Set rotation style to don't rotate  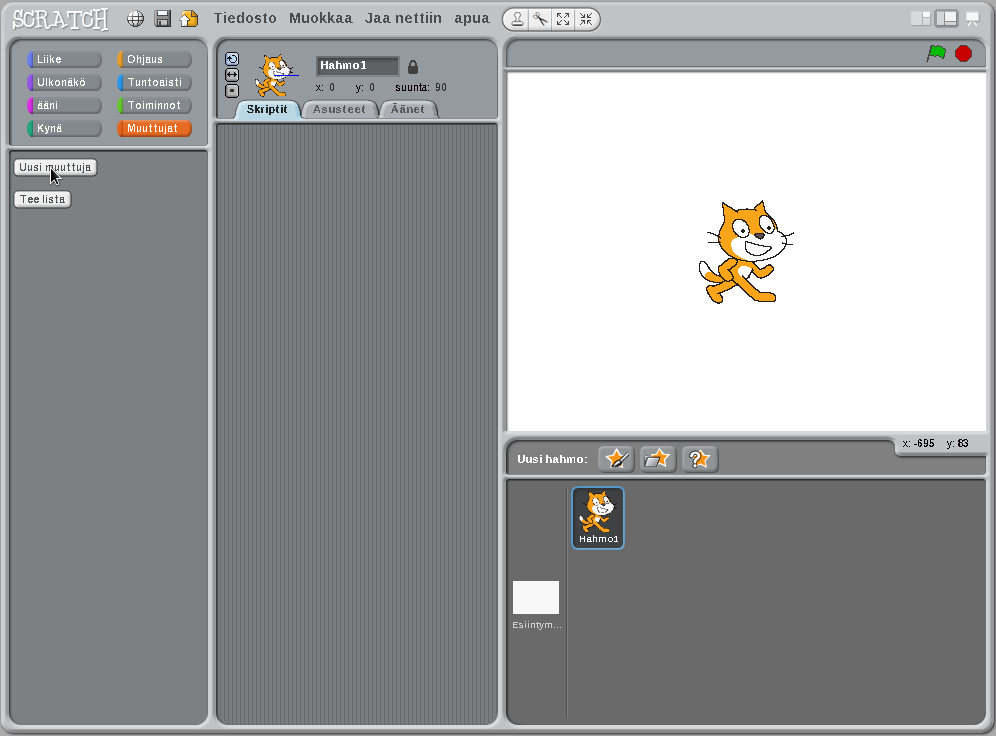[232, 91]
